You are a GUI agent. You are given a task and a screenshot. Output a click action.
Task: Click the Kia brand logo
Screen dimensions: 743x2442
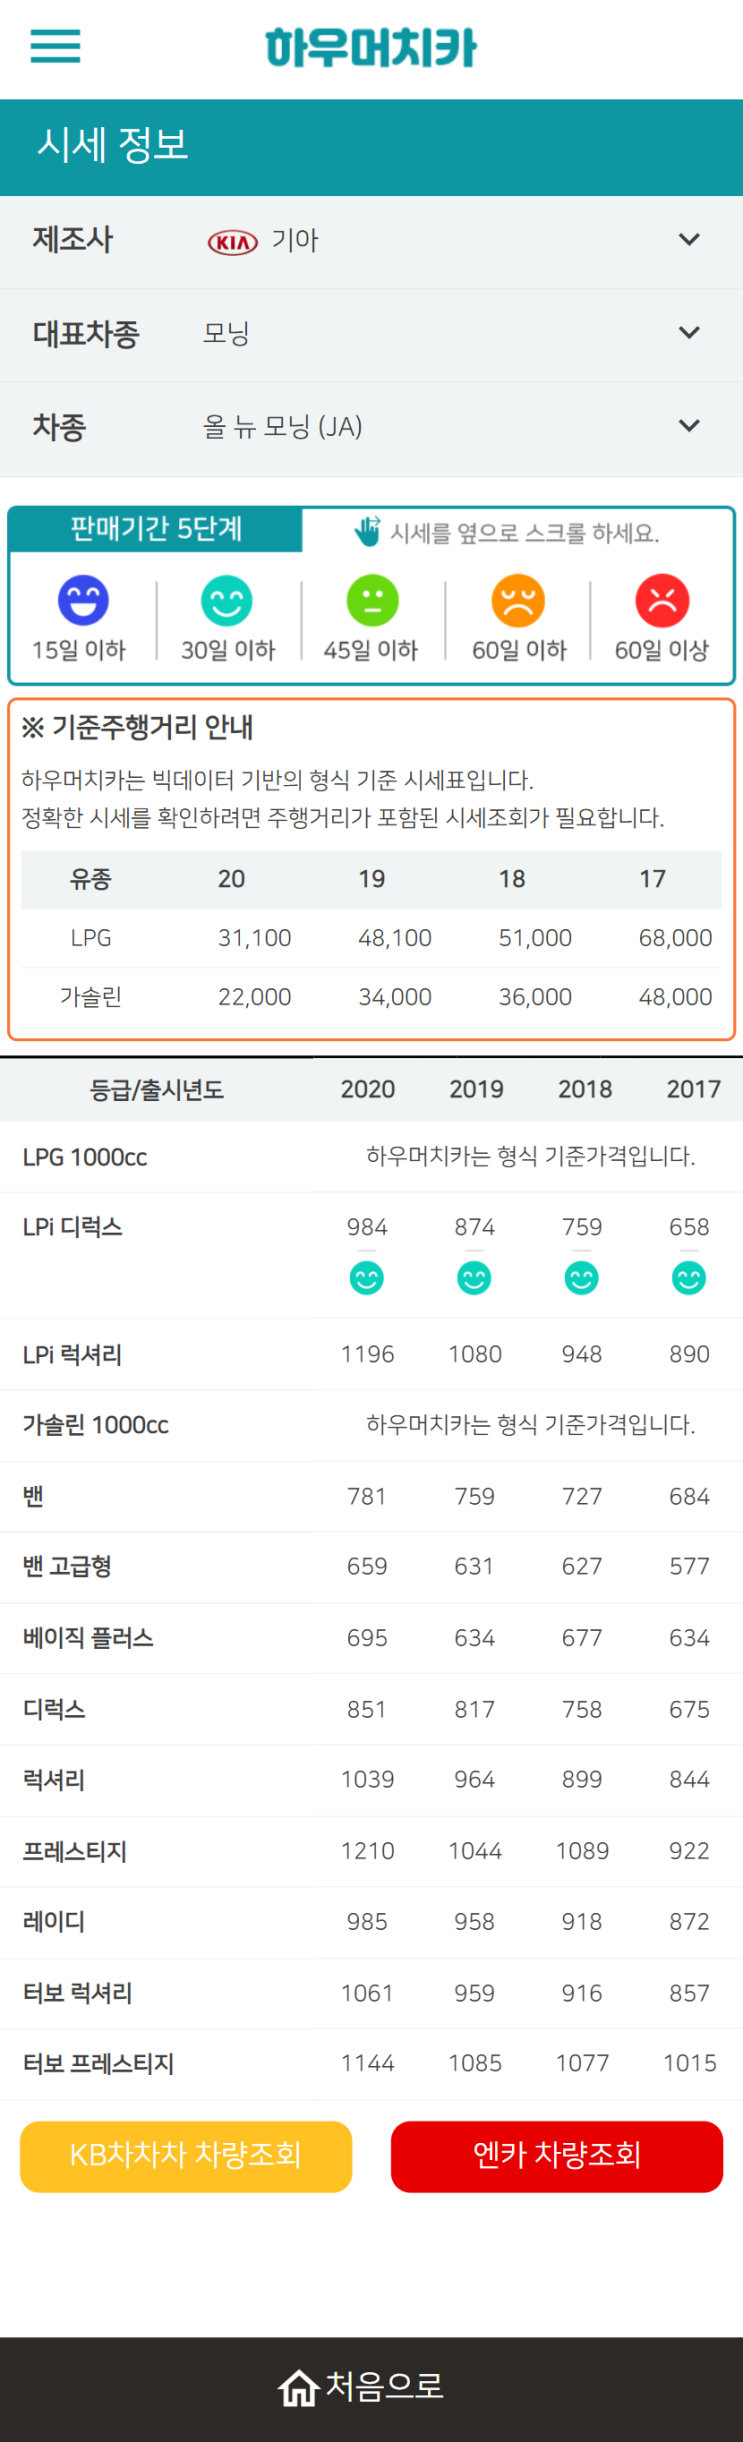tap(233, 242)
